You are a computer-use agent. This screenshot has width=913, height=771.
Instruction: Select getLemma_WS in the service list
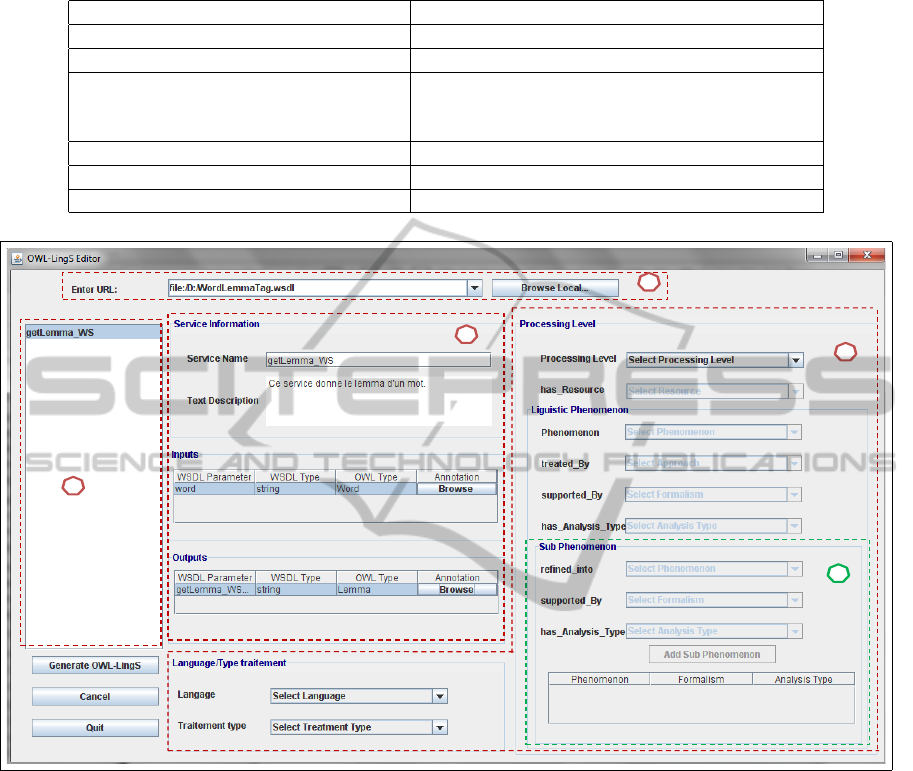click(91, 332)
